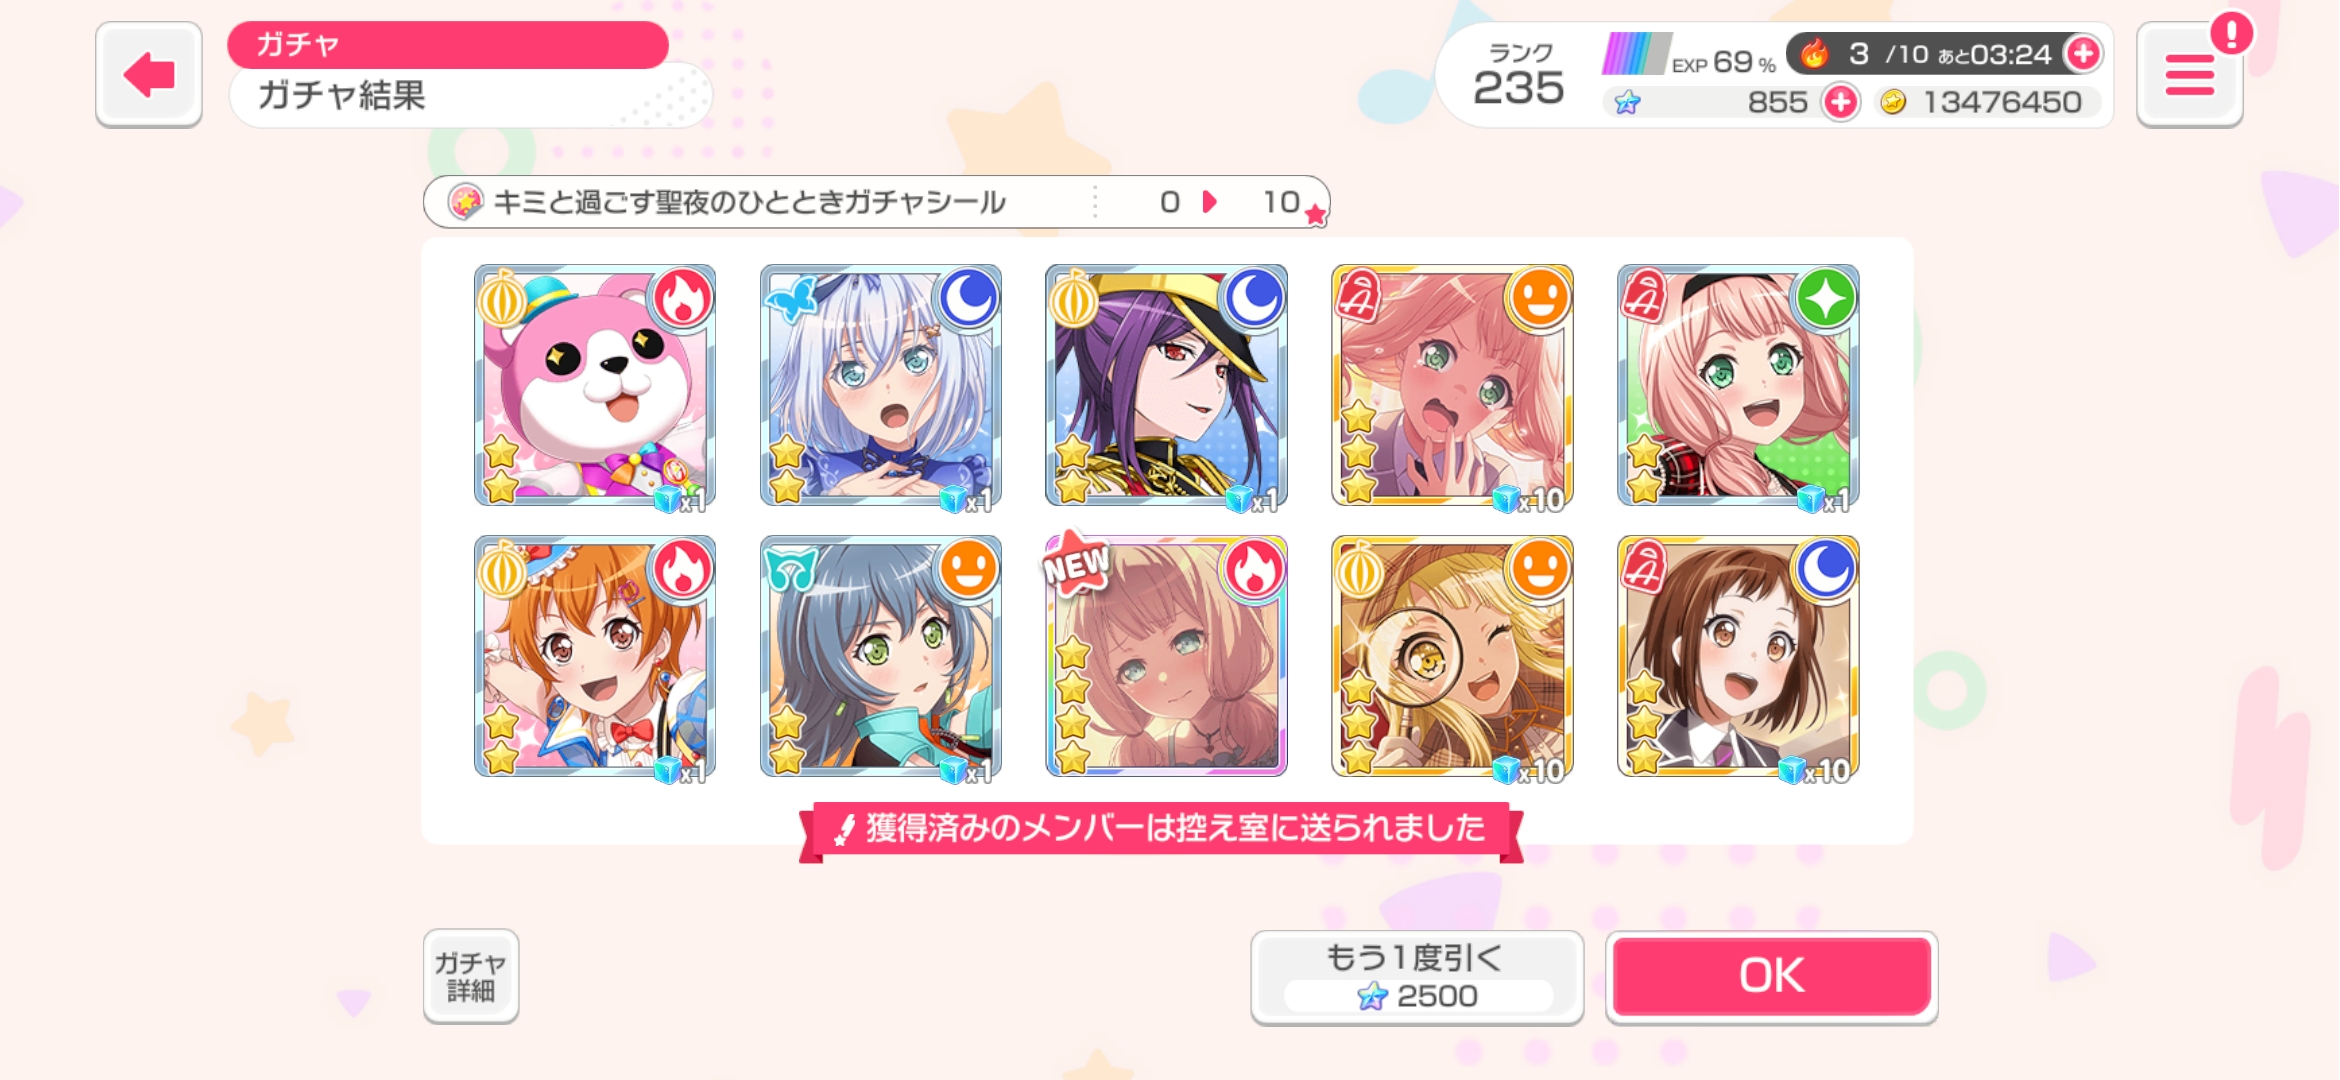
Task: Open the hamburger menu with notification badge
Action: [2190, 75]
